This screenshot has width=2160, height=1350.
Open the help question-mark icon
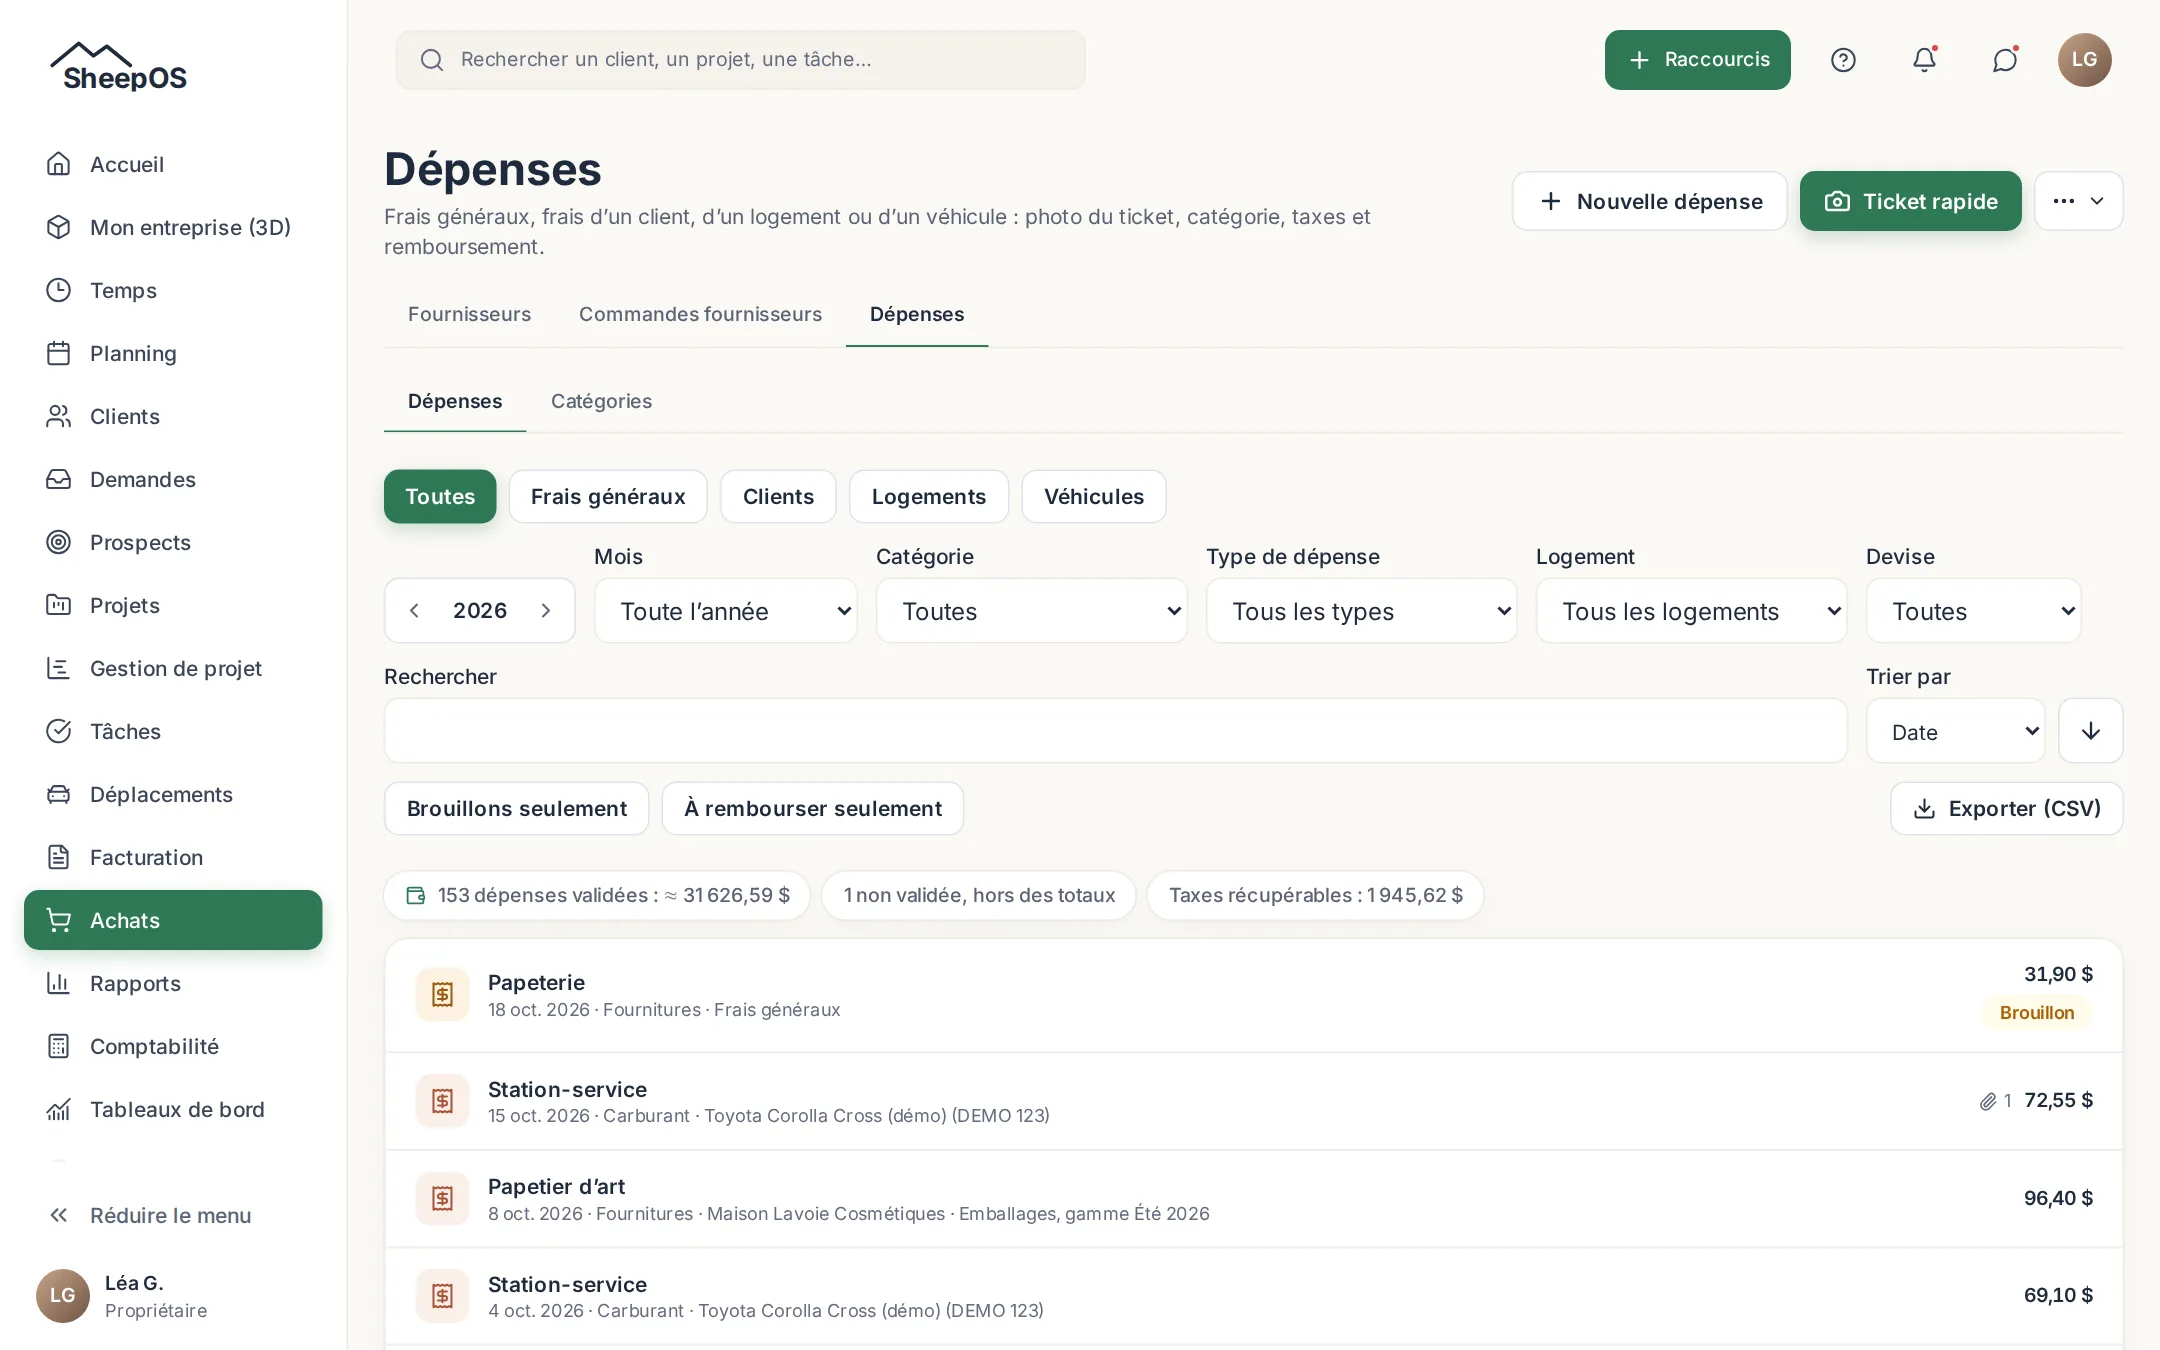pyautogui.click(x=1843, y=60)
